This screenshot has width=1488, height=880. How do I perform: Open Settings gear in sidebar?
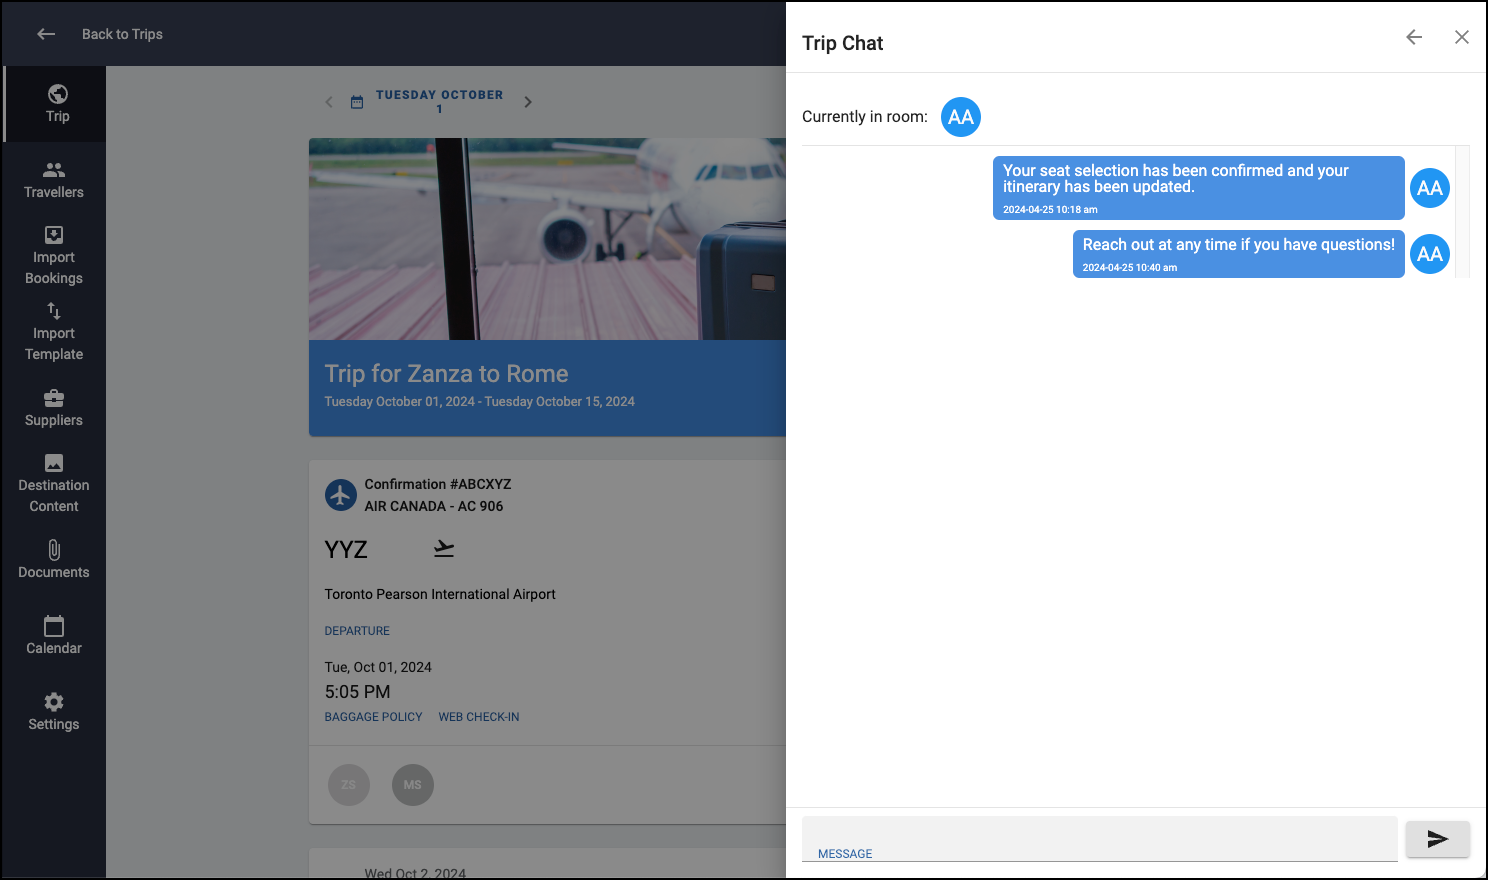pos(54,712)
